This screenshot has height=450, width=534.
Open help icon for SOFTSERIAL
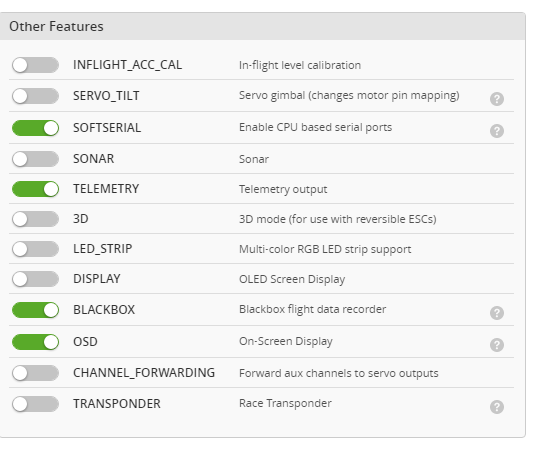497,131
